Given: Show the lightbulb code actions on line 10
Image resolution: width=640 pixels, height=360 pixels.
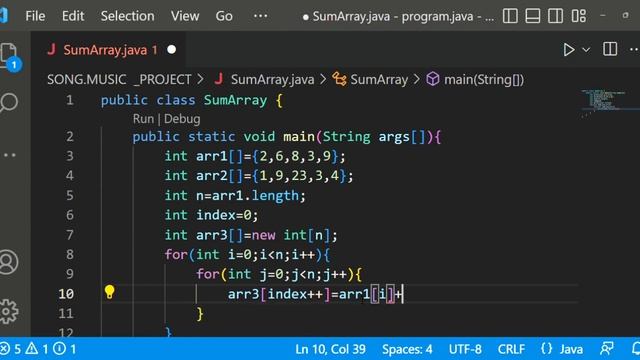Looking at the screenshot, I should tap(109, 292).
